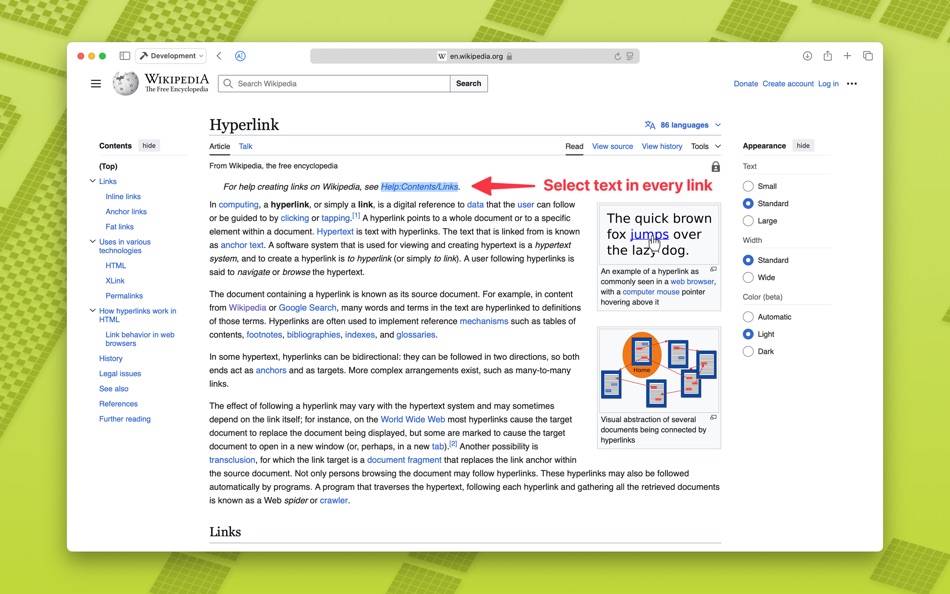Click the AdBlock extension icon in the toolbar
The width and height of the screenshot is (950, 594).
click(x=240, y=56)
